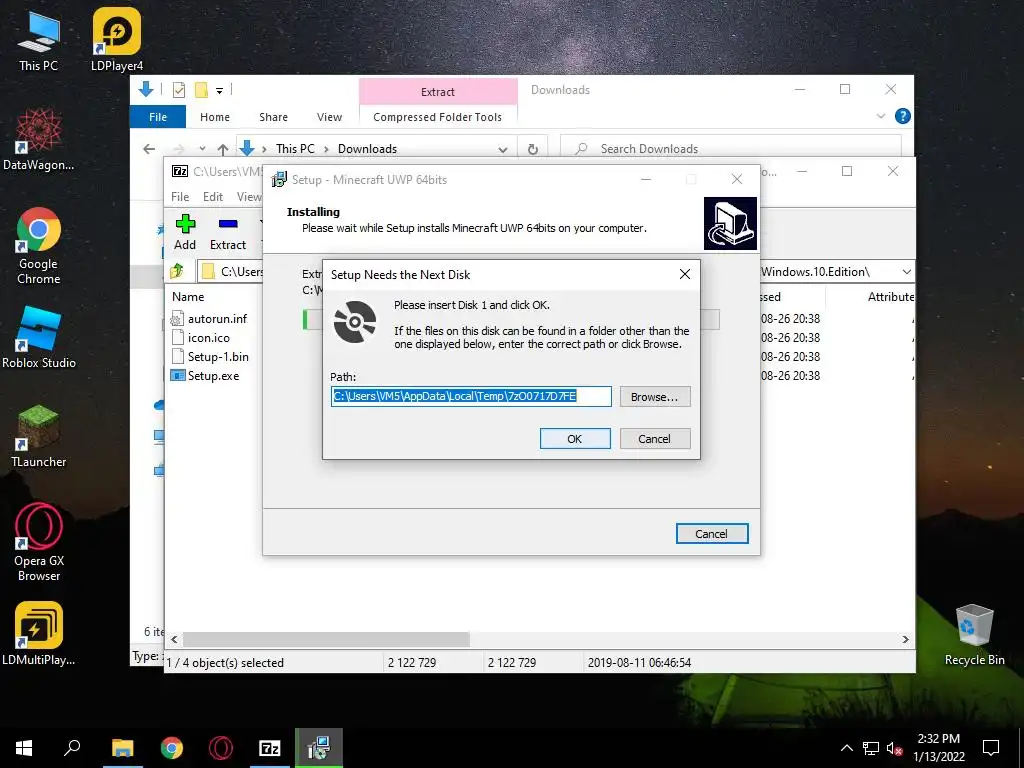The height and width of the screenshot is (768, 1024).
Task: Click Cancel in the Setup Needs the Next Disk dialog
Action: click(x=654, y=439)
